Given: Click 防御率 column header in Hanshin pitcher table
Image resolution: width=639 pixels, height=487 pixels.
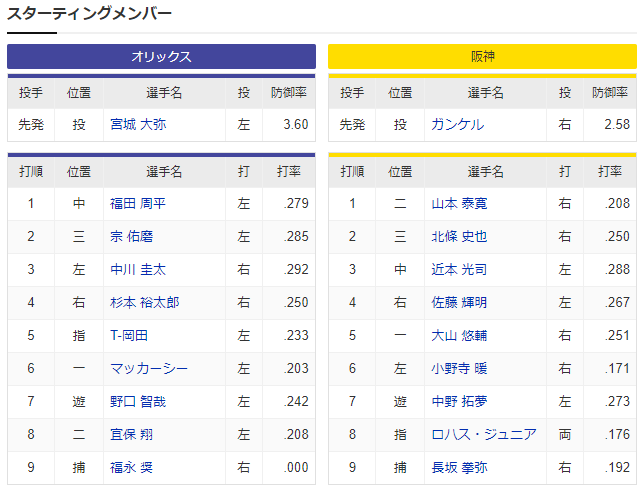Looking at the screenshot, I should coord(610,93).
